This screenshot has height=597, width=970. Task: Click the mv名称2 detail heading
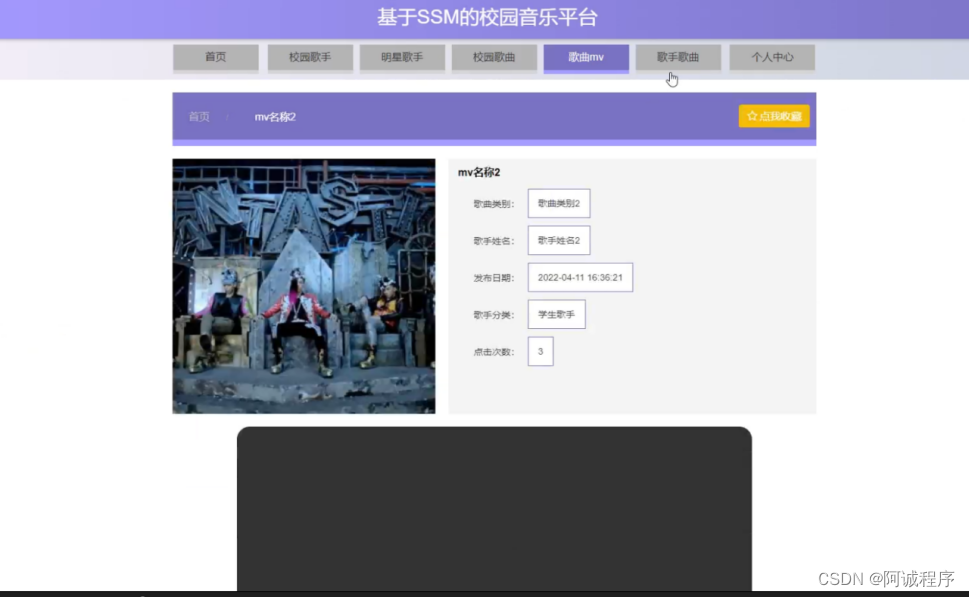(478, 172)
